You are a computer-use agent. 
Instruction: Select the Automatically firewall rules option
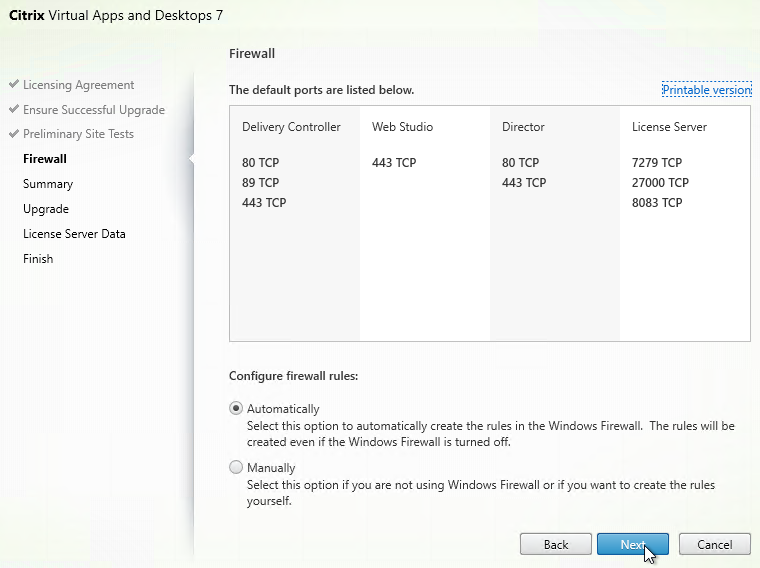tap(236, 408)
